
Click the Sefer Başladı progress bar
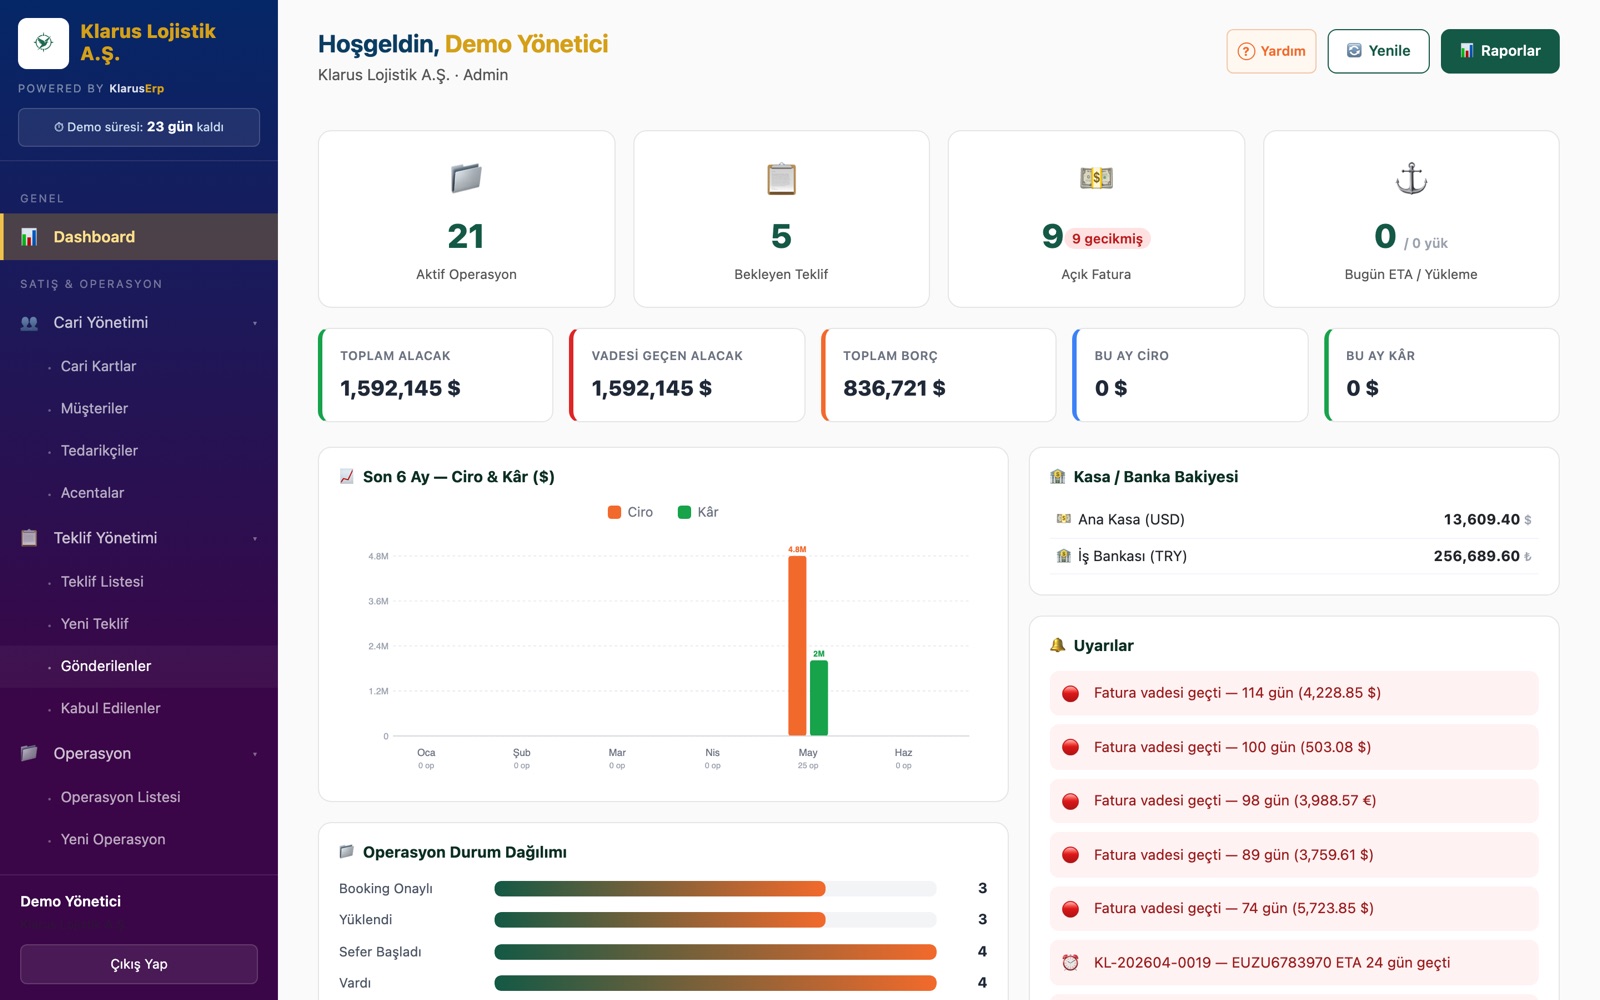[715, 951]
